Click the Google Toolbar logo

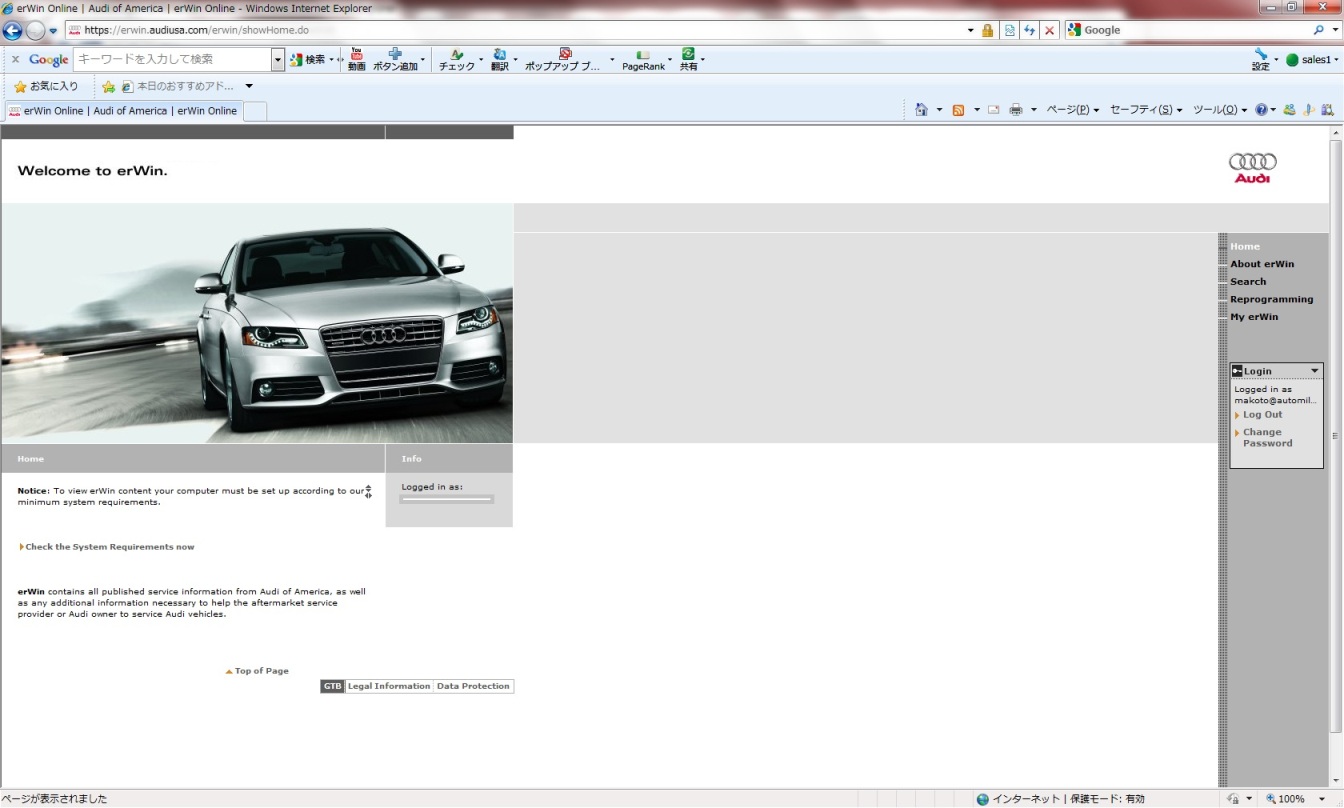[x=48, y=60]
